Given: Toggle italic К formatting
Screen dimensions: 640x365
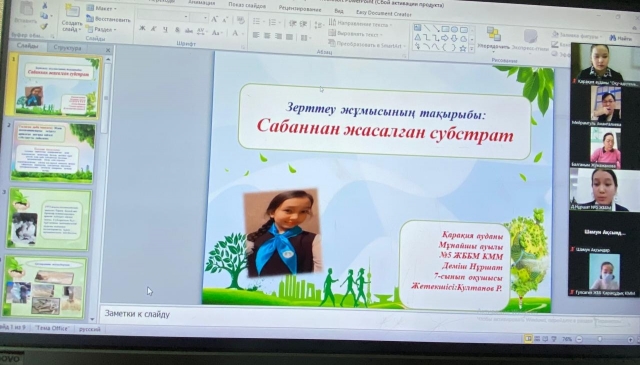Looking at the screenshot, I should click(153, 29).
